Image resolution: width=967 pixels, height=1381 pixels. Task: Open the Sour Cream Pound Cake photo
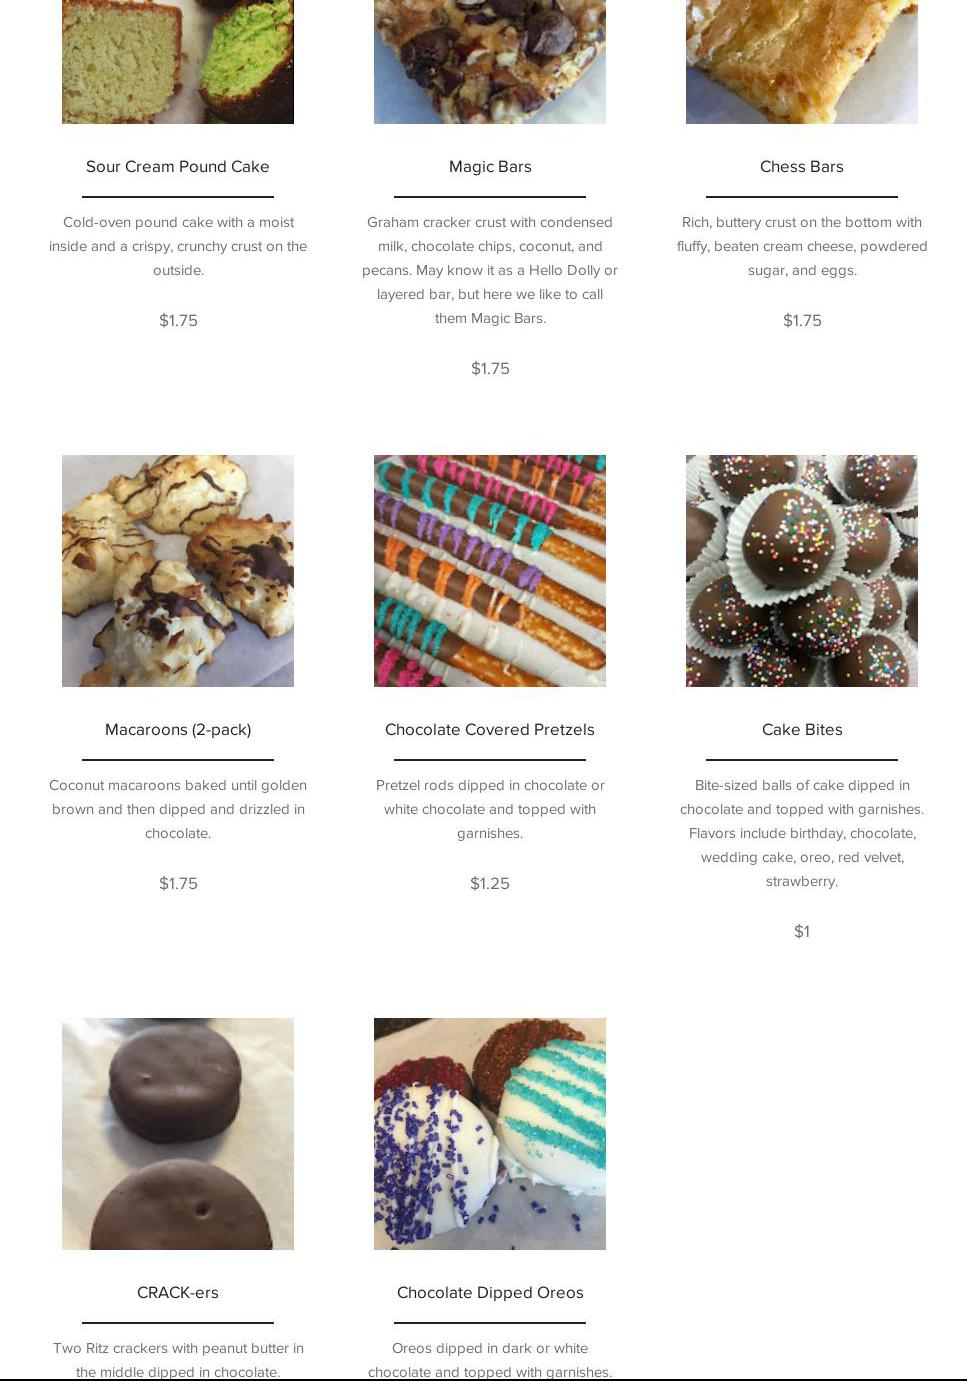point(178,62)
